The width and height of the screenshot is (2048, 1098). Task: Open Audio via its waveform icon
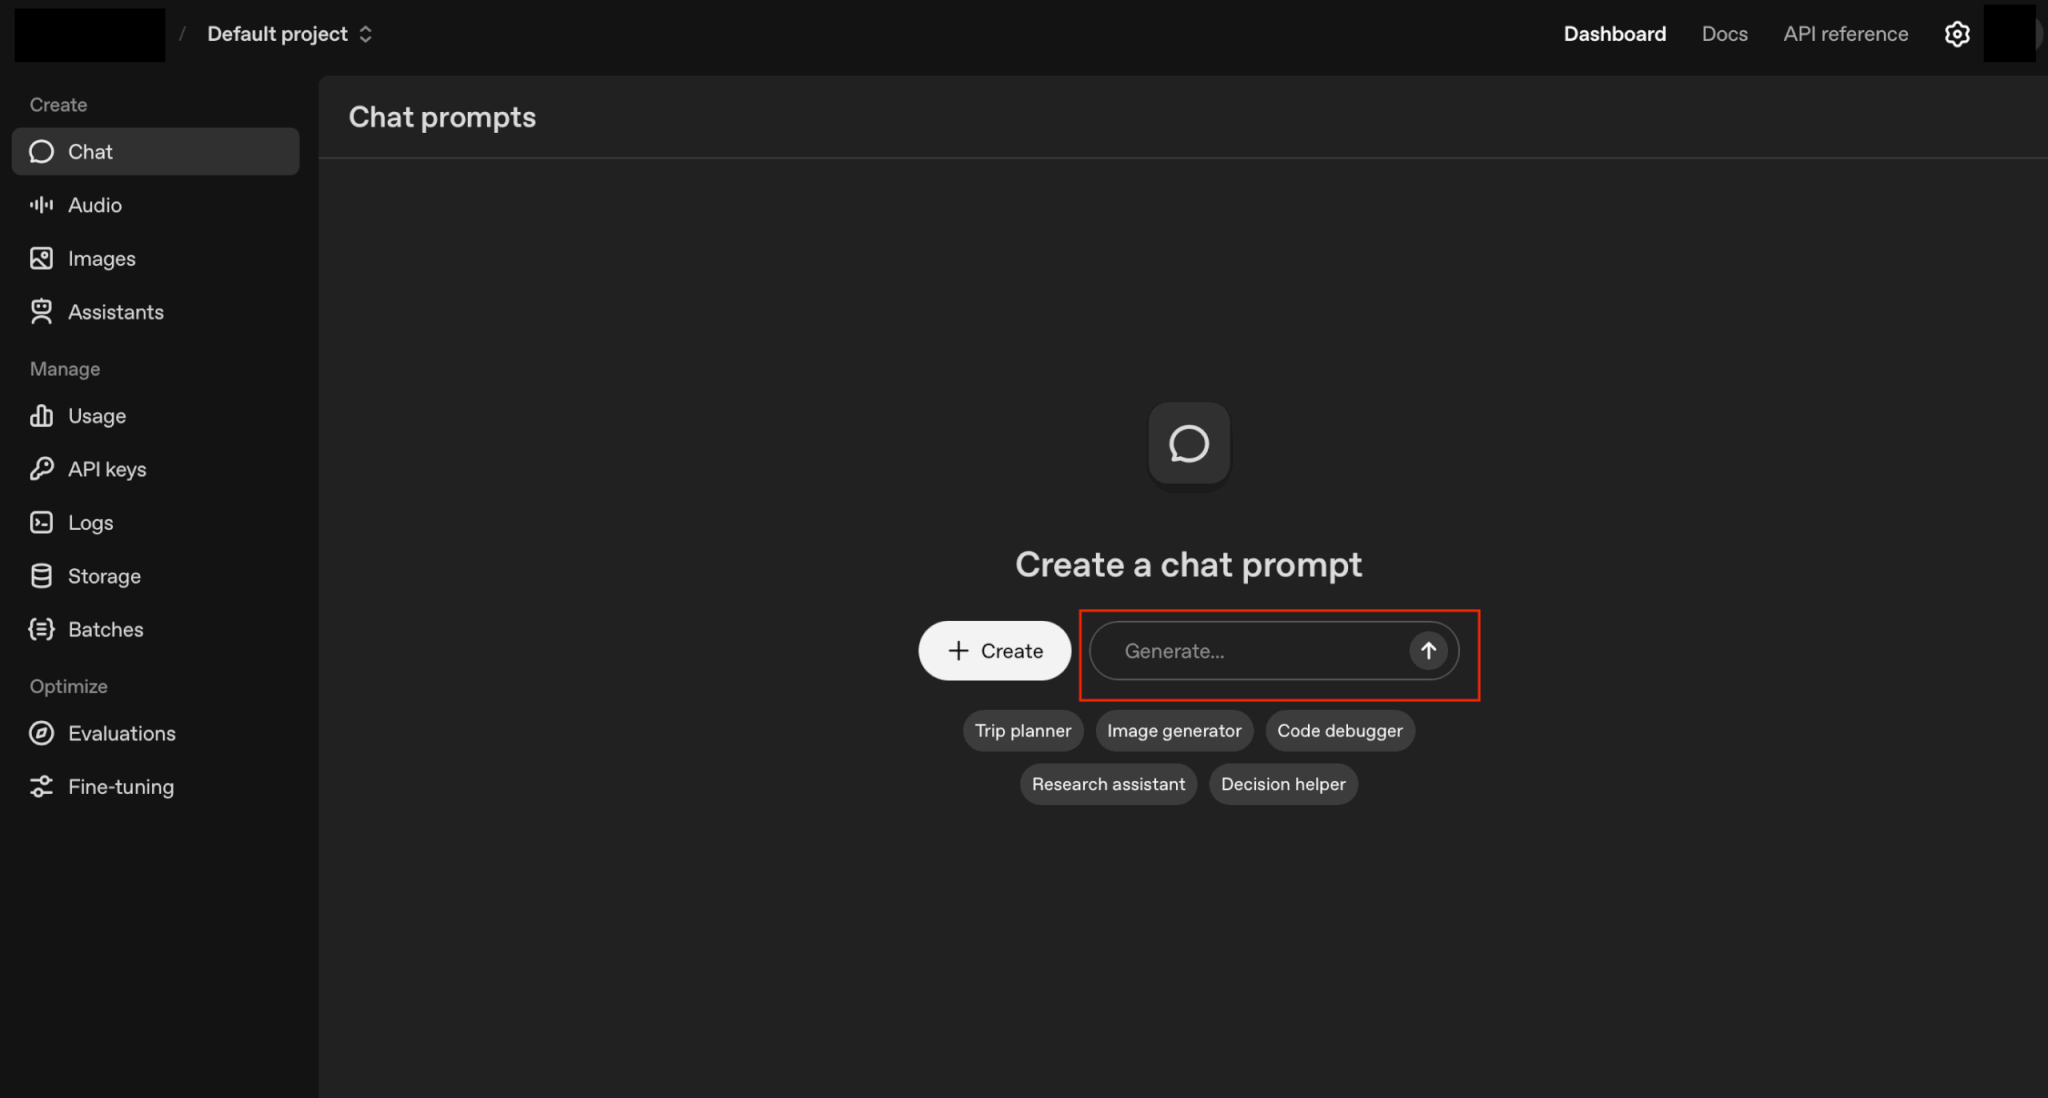point(41,205)
